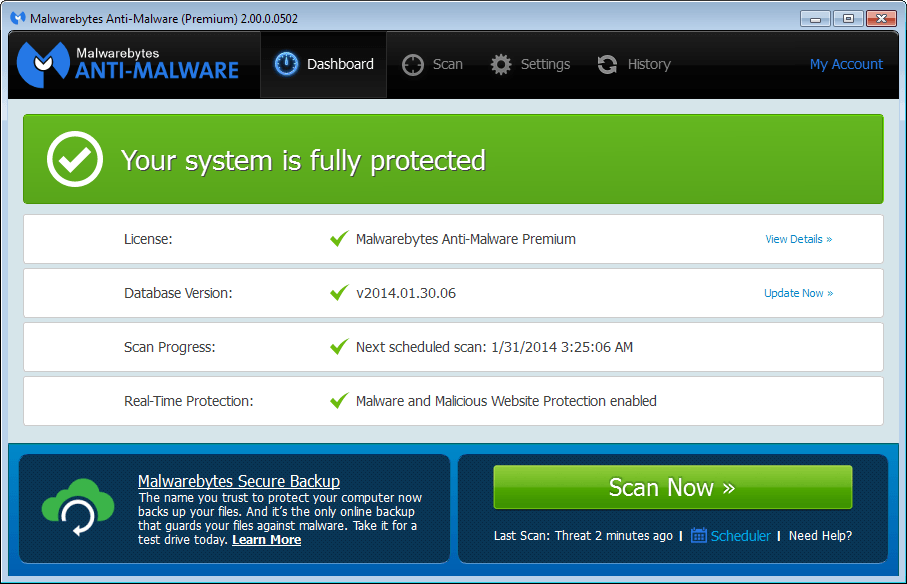
Task: Select the Dashboard clock icon
Action: (286, 63)
